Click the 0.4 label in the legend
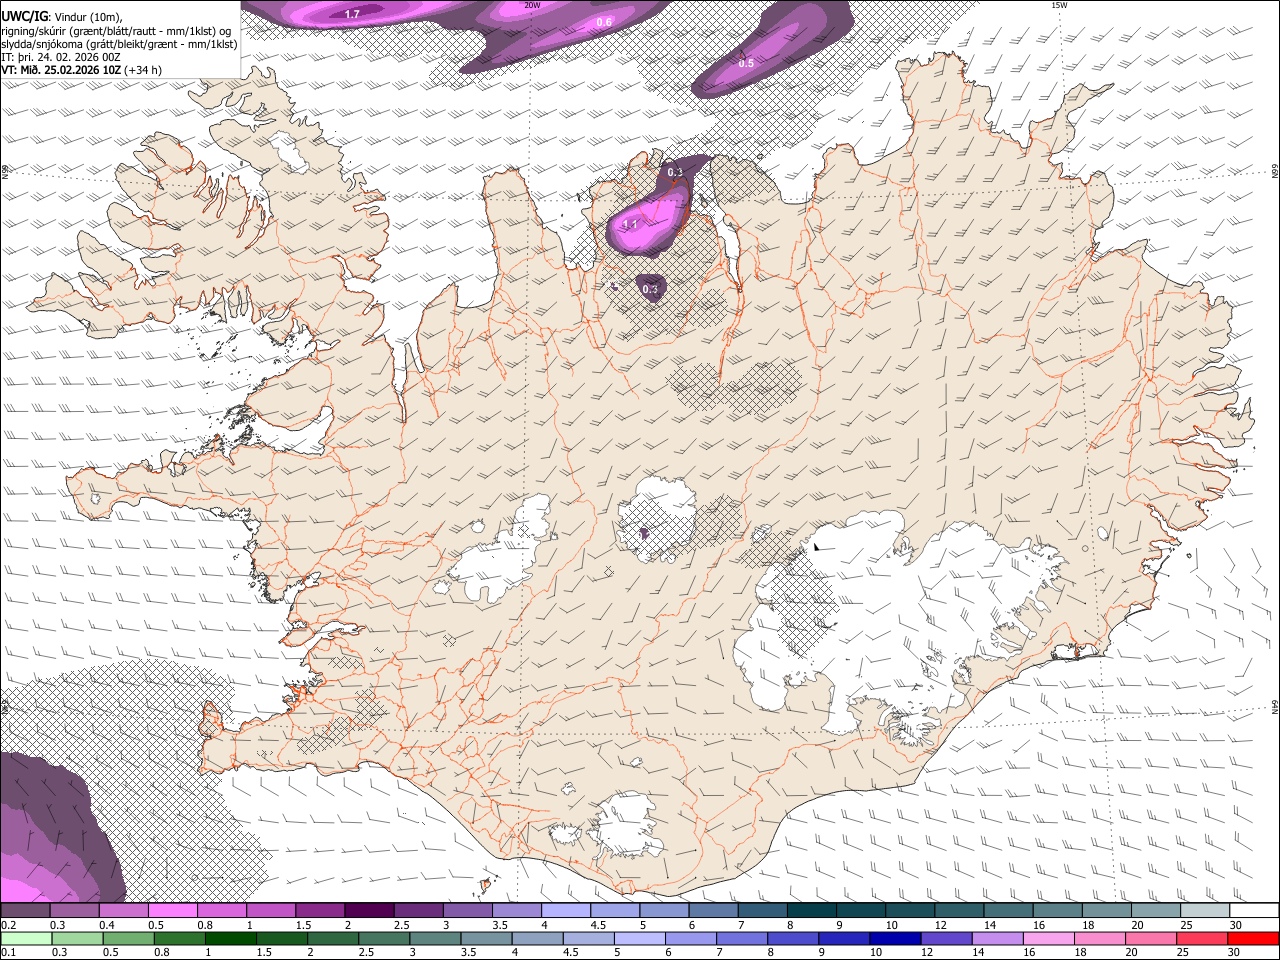Viewport: 1280px width, 960px height. 106,925
